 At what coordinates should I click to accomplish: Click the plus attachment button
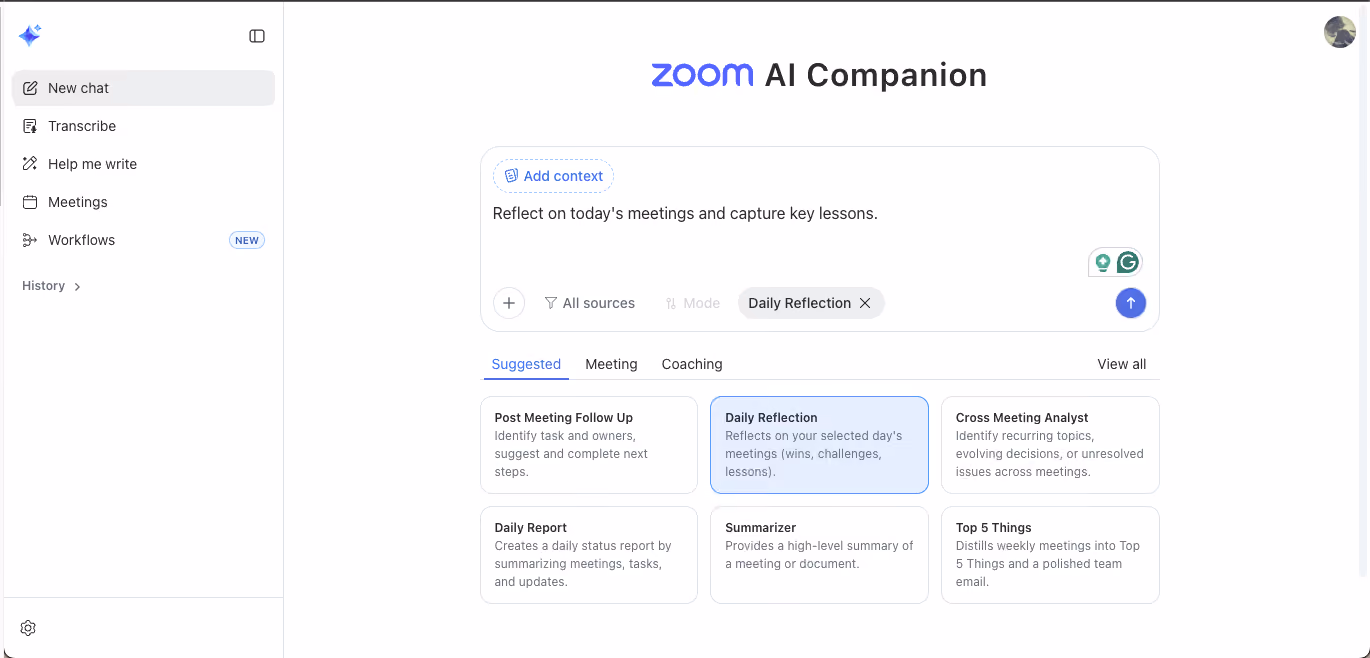click(509, 303)
